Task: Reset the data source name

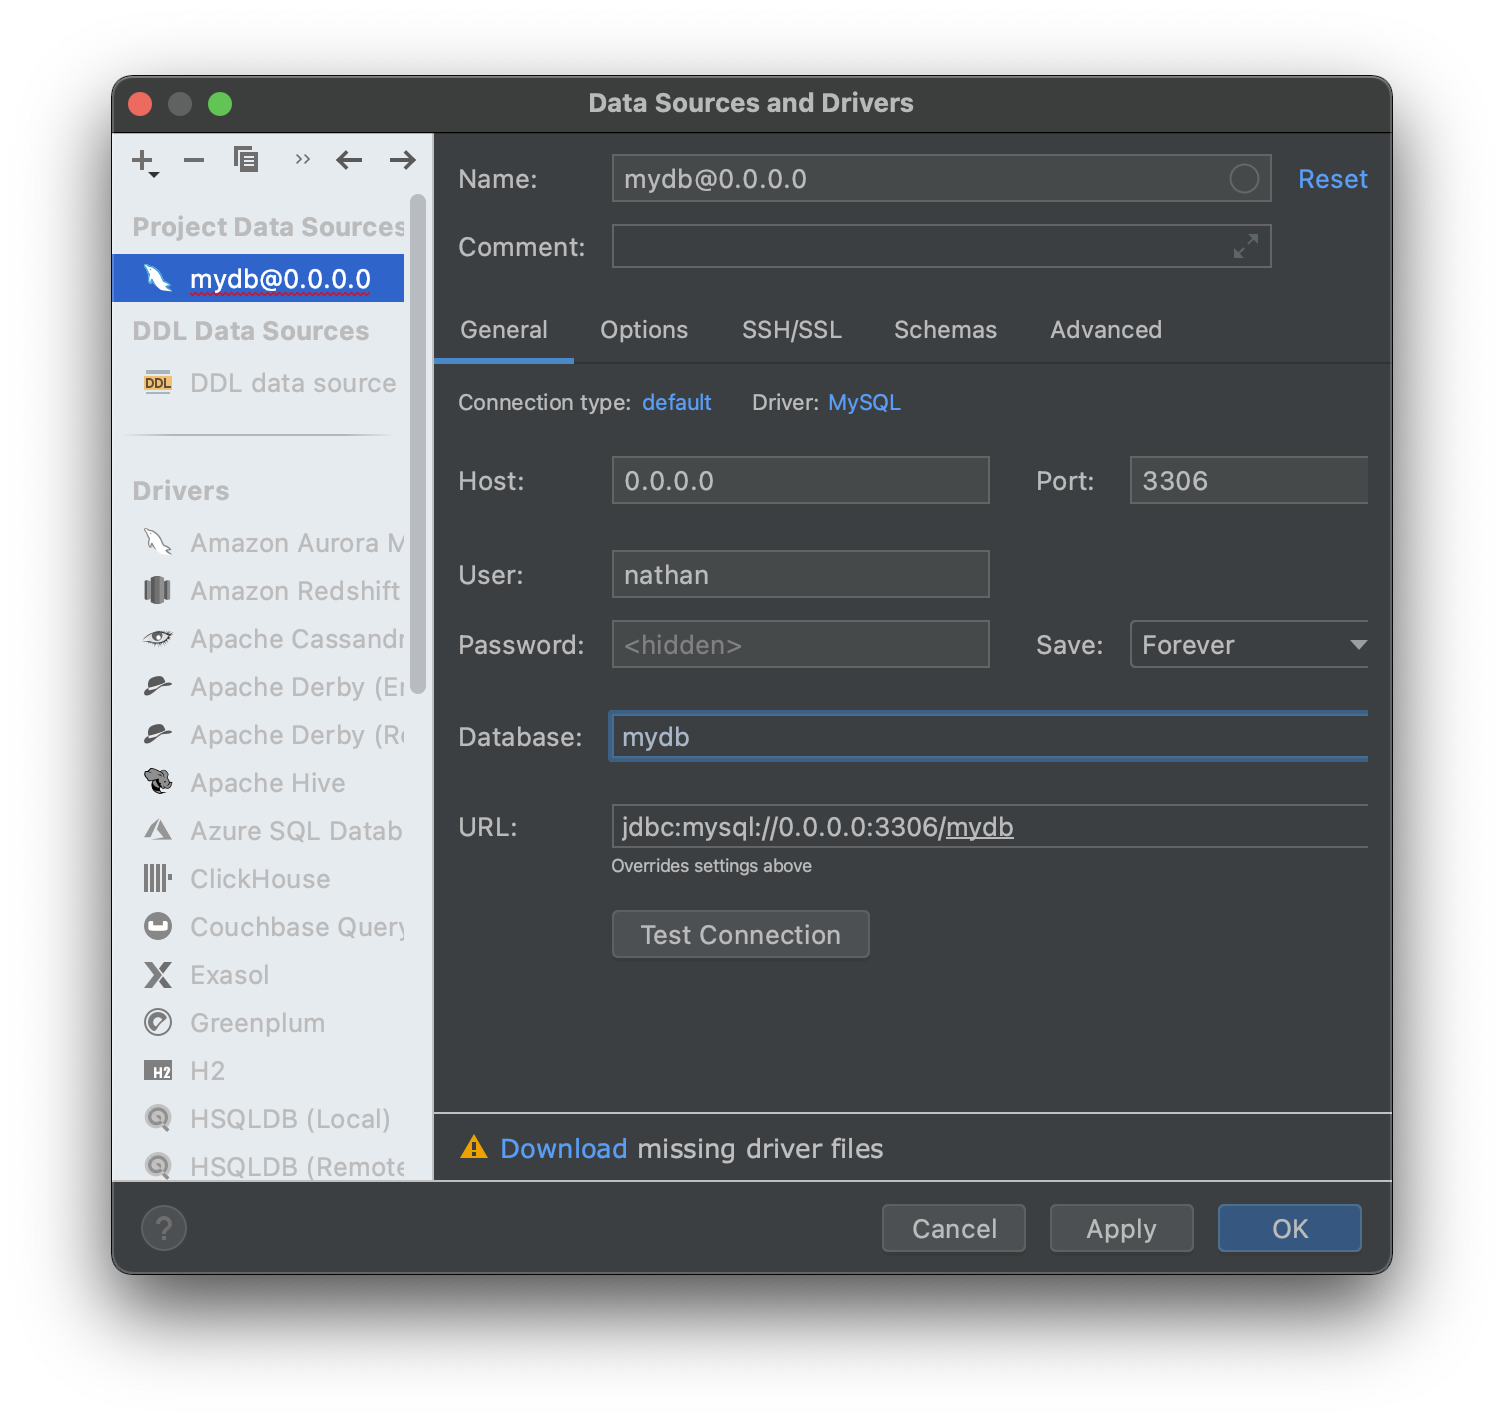Action: point(1332,178)
